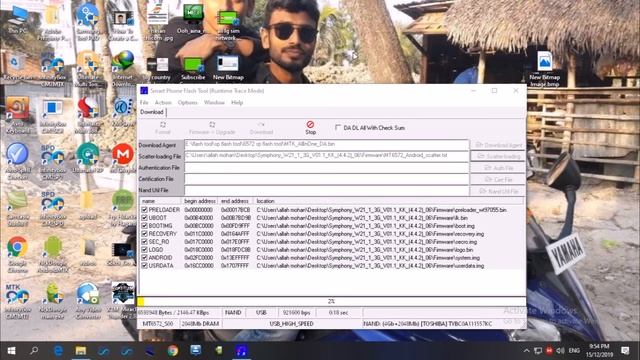640x360 pixels.
Task: Open Google Chrome desktop shortcut
Action: (x=17, y=254)
